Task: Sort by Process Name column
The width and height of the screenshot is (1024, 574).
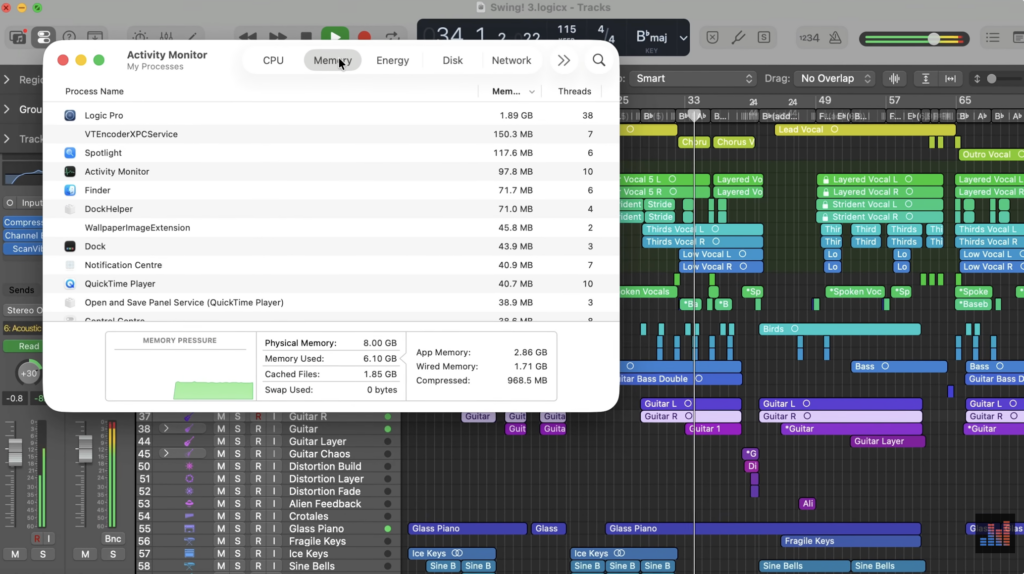Action: pyautogui.click(x=95, y=91)
